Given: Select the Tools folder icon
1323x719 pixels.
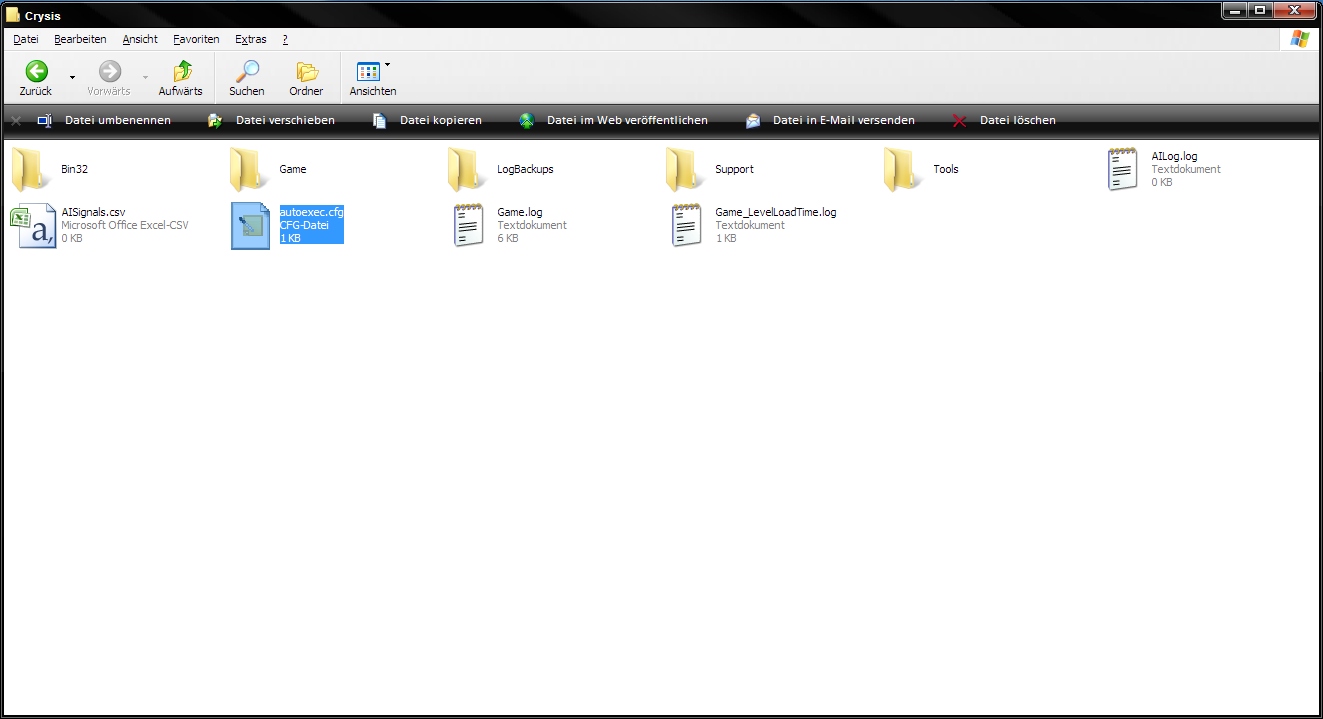Looking at the screenshot, I should [904, 169].
